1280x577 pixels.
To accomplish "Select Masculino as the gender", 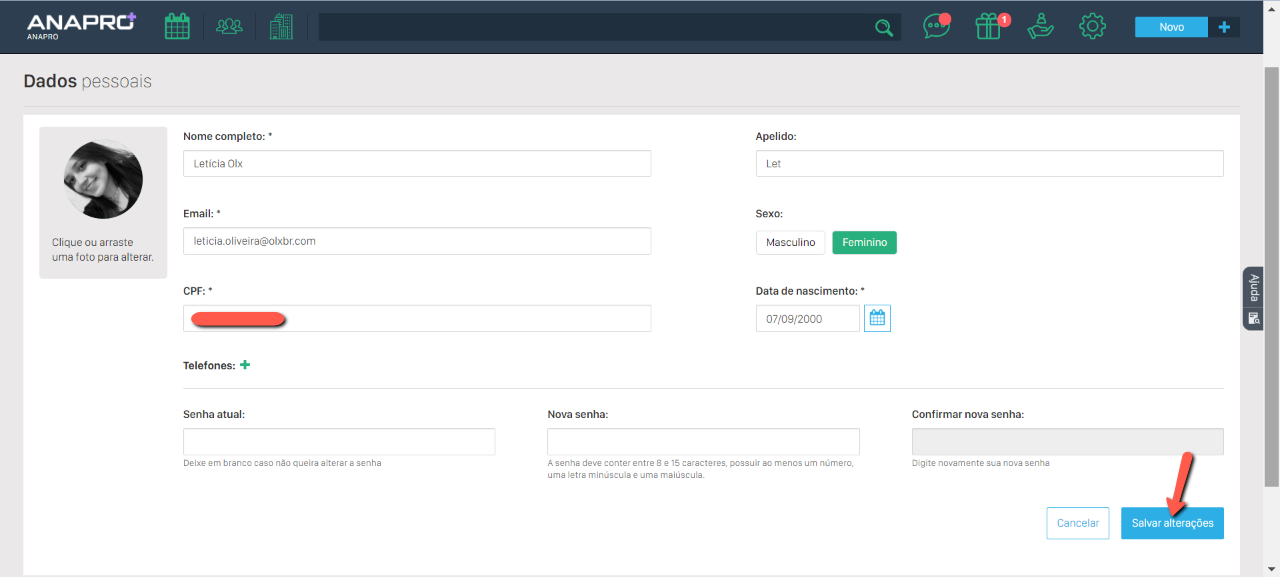I will click(790, 243).
